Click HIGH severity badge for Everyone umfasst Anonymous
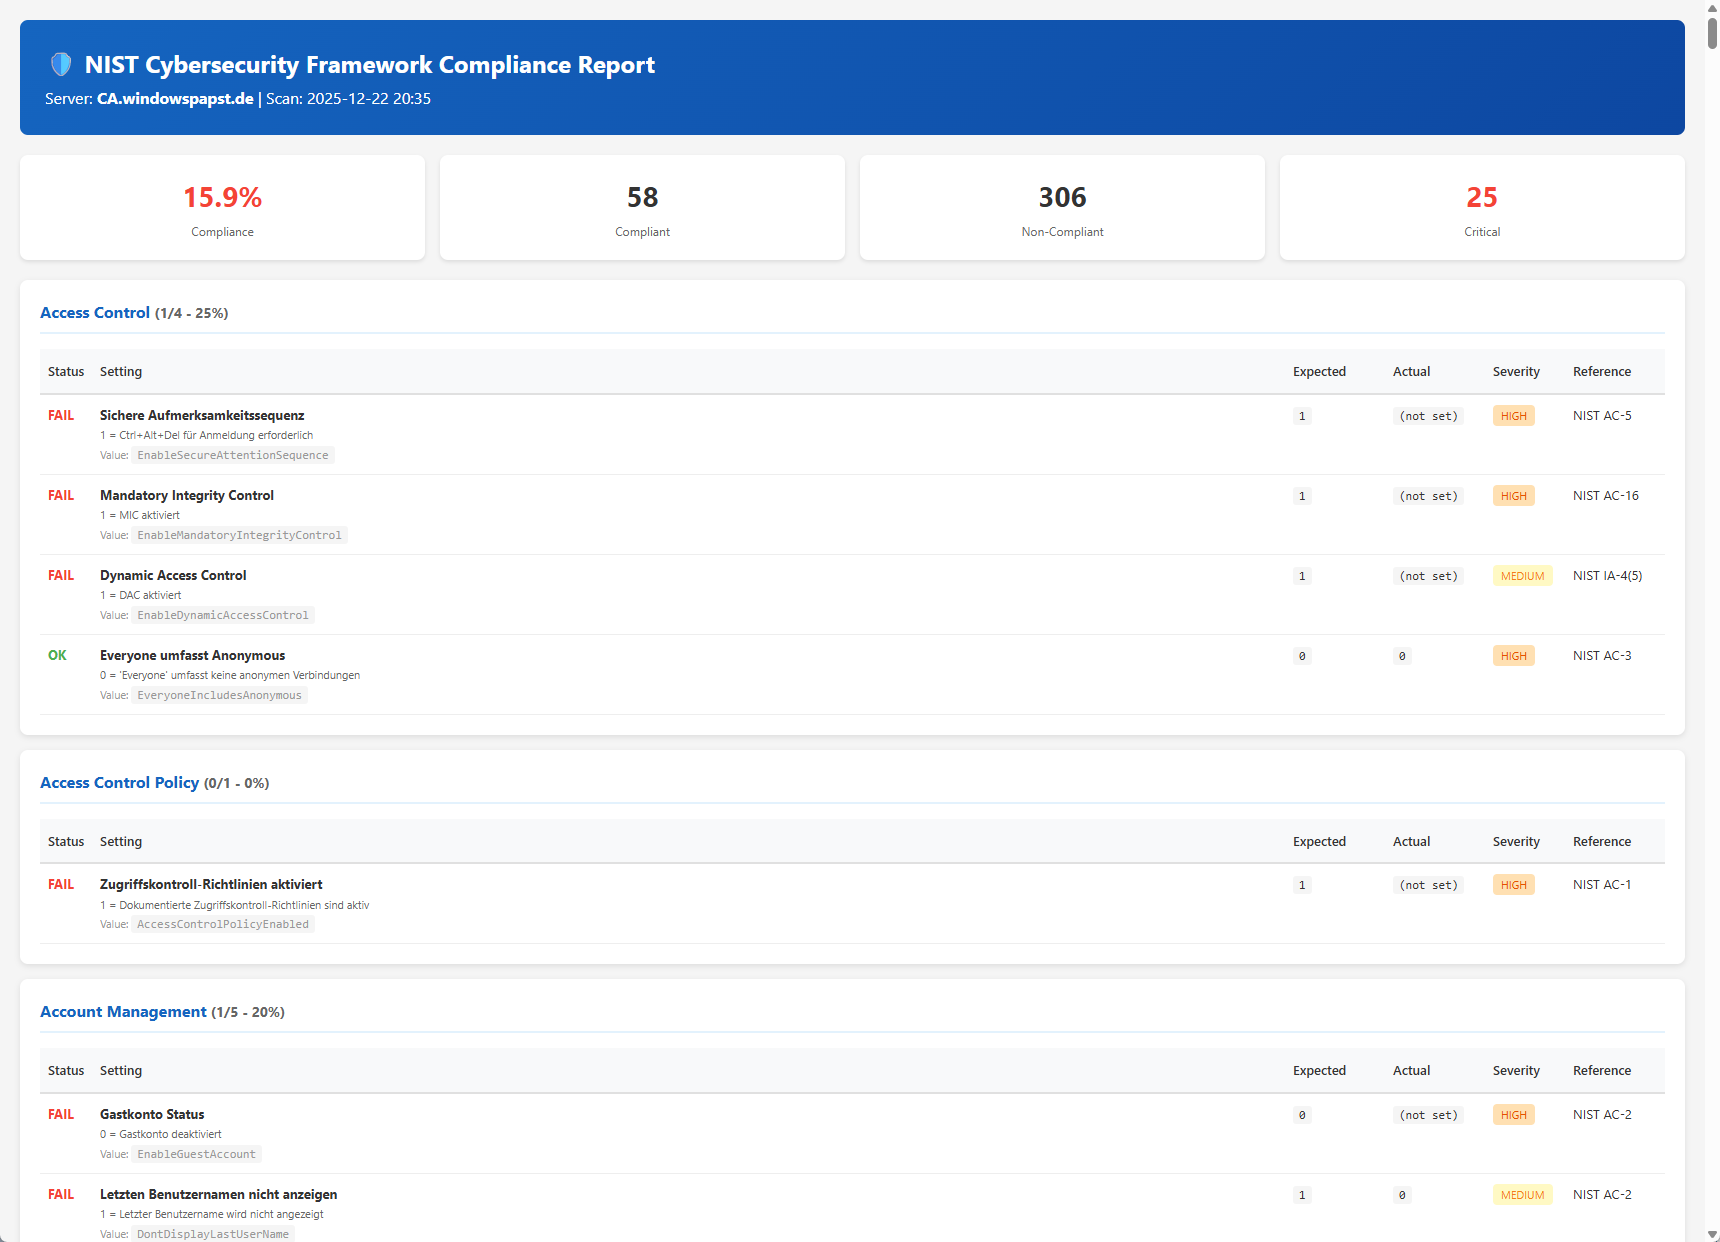 (1513, 656)
